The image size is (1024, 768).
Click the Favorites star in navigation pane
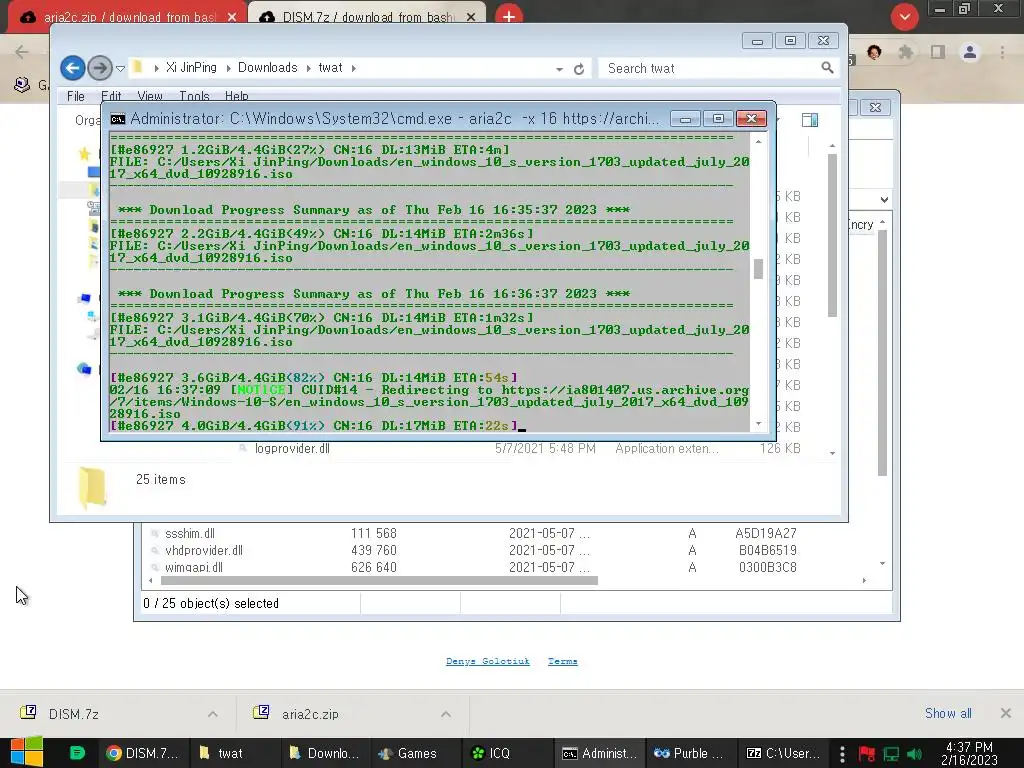[84, 153]
